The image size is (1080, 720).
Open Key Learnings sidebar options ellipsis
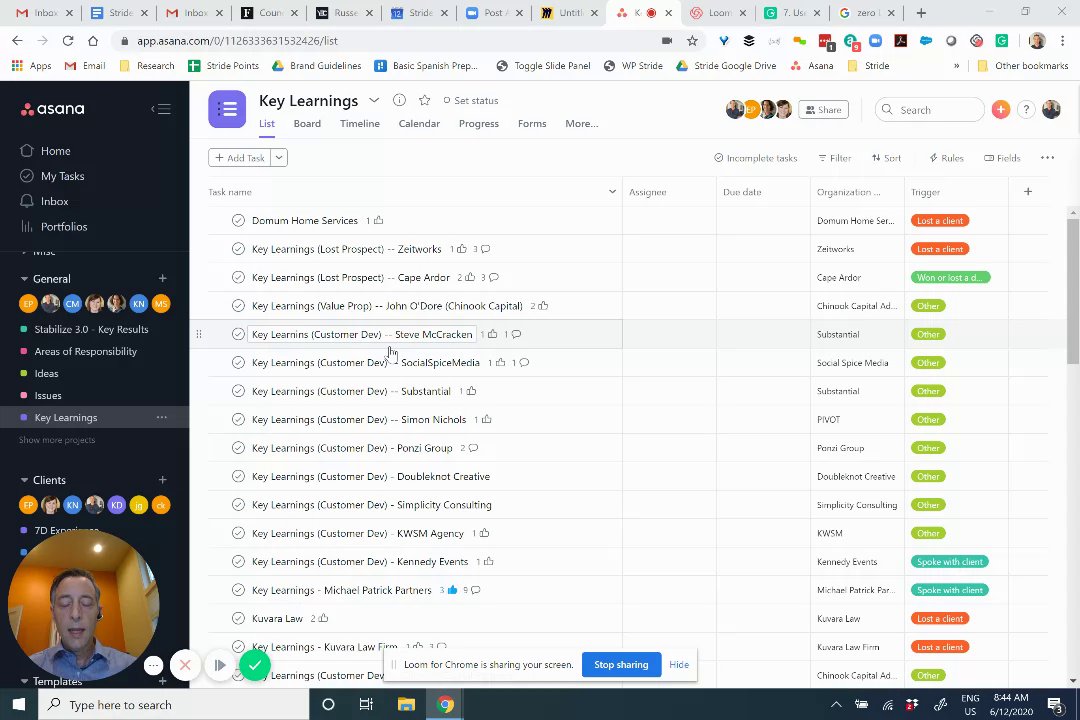(162, 417)
